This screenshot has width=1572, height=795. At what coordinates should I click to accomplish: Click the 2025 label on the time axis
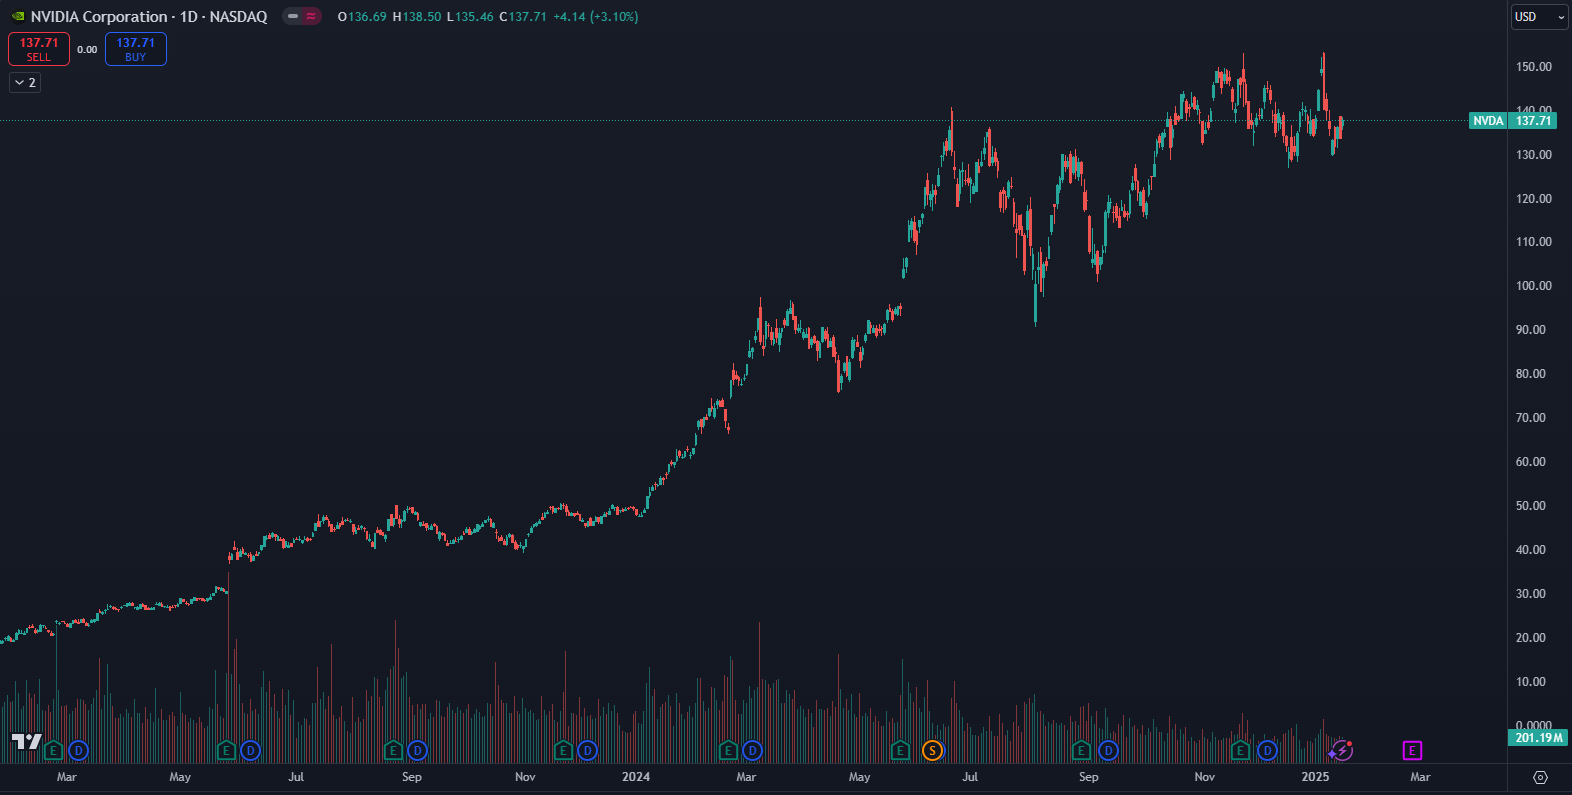[1315, 777]
